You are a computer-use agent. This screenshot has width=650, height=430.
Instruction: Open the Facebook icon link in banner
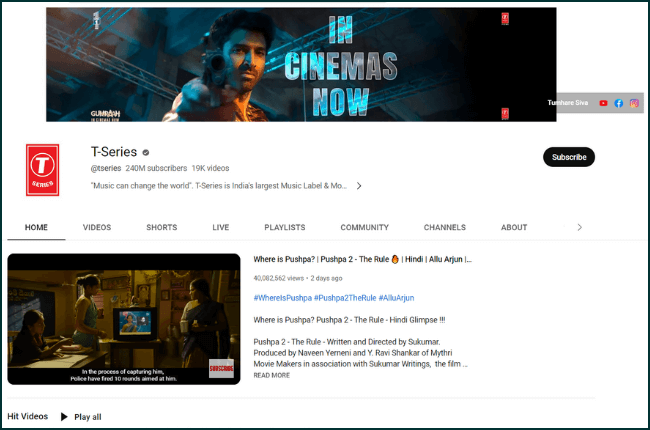coord(618,103)
